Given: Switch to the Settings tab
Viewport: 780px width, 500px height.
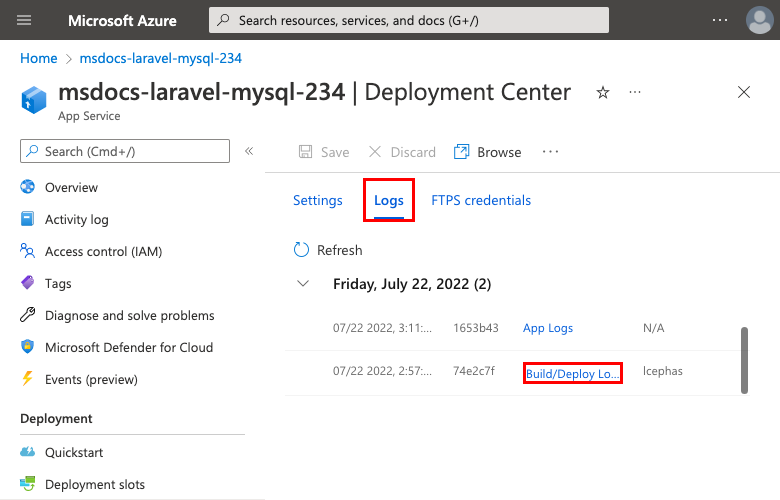Looking at the screenshot, I should tap(318, 200).
